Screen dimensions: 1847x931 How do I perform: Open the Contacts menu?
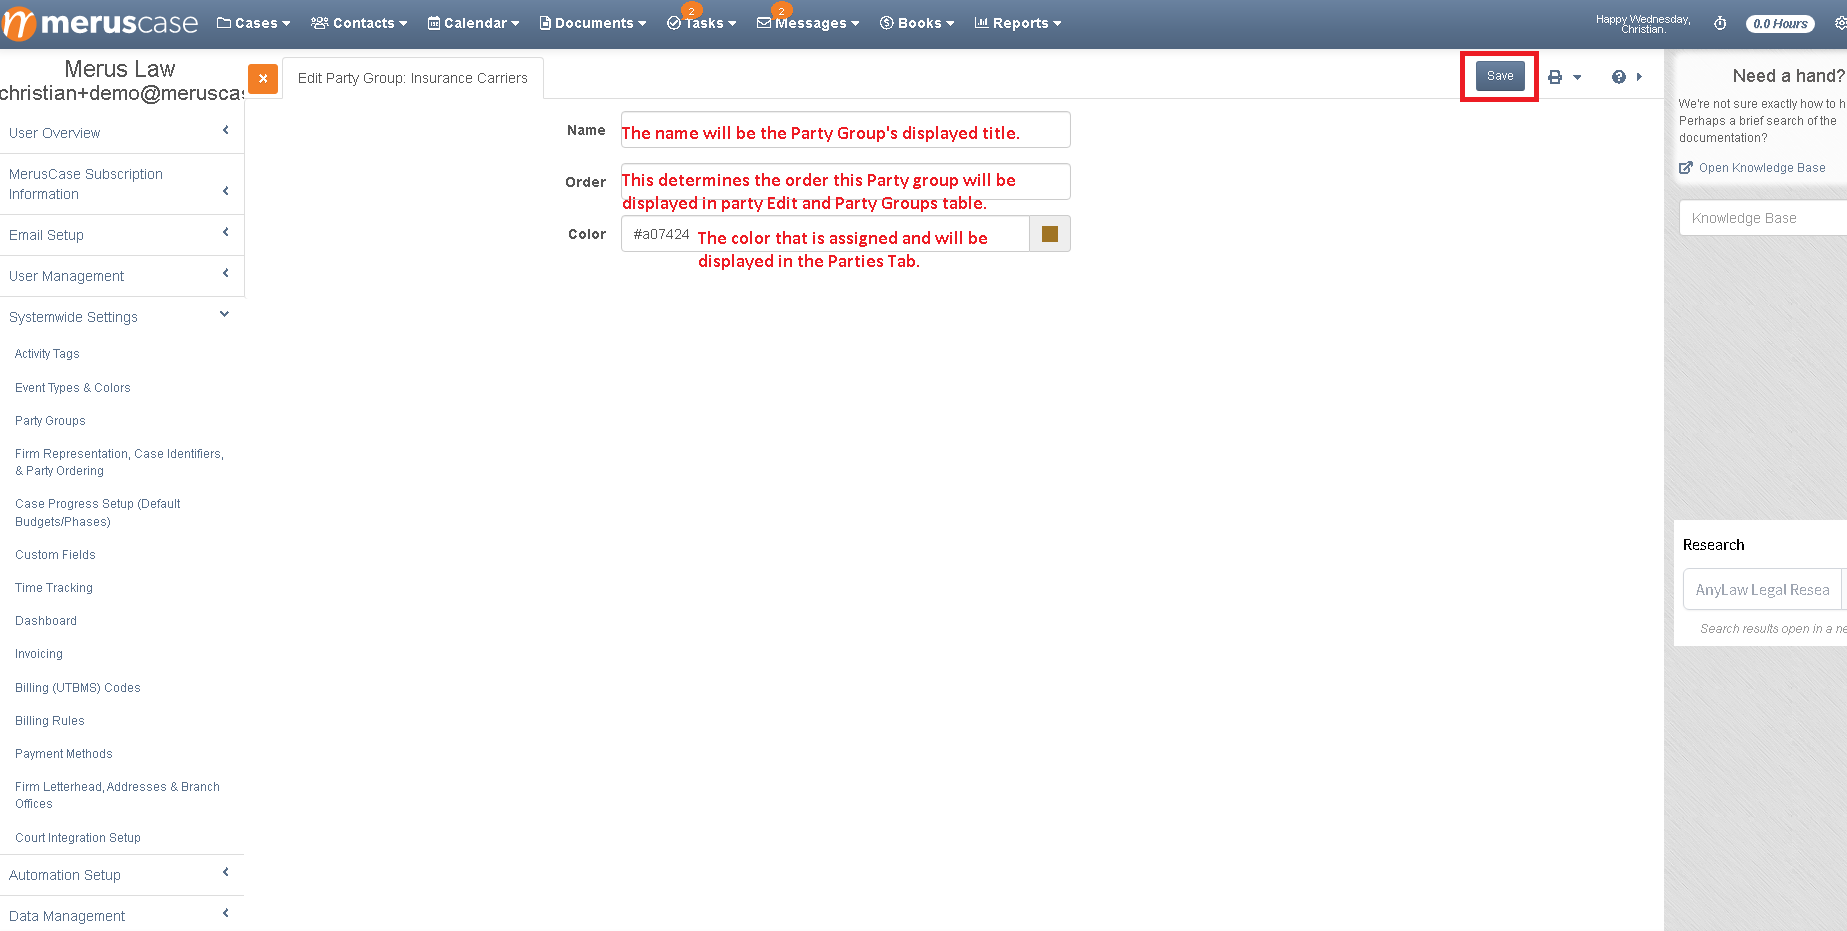click(359, 23)
